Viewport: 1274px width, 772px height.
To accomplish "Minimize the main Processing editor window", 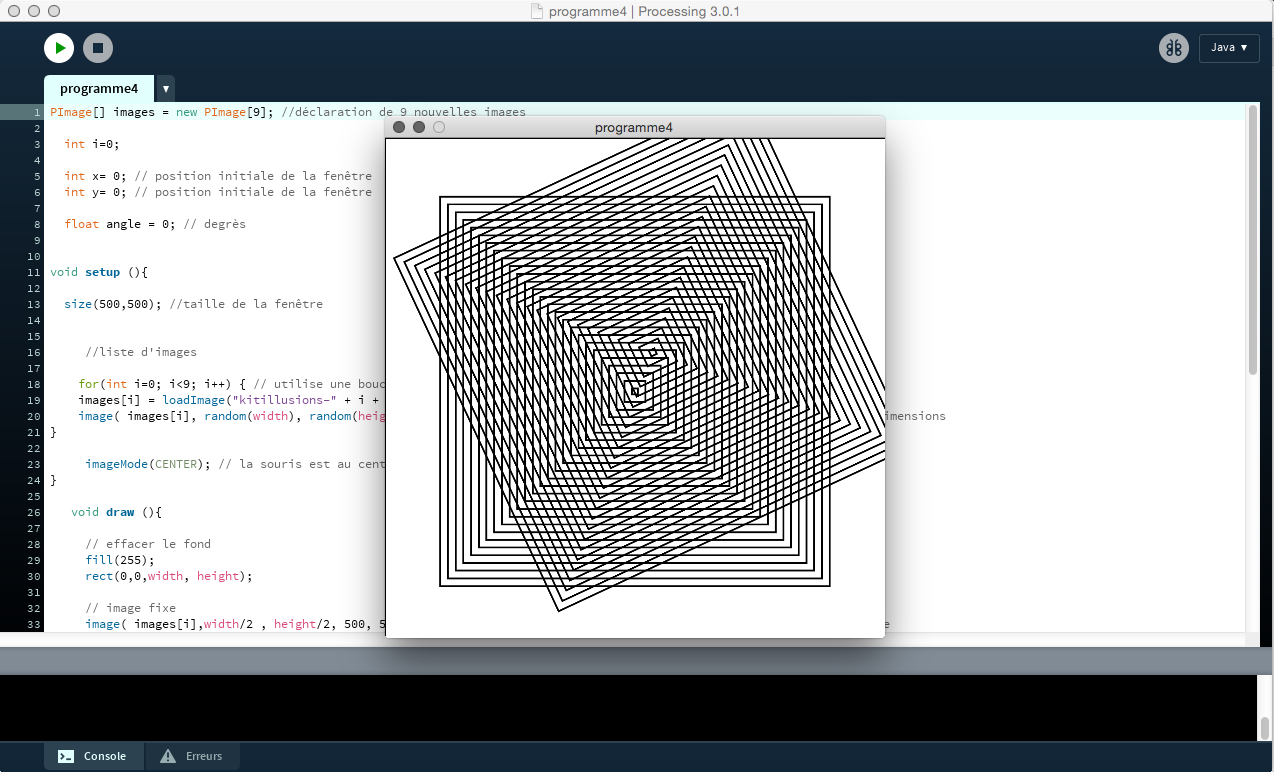I will 34,11.
